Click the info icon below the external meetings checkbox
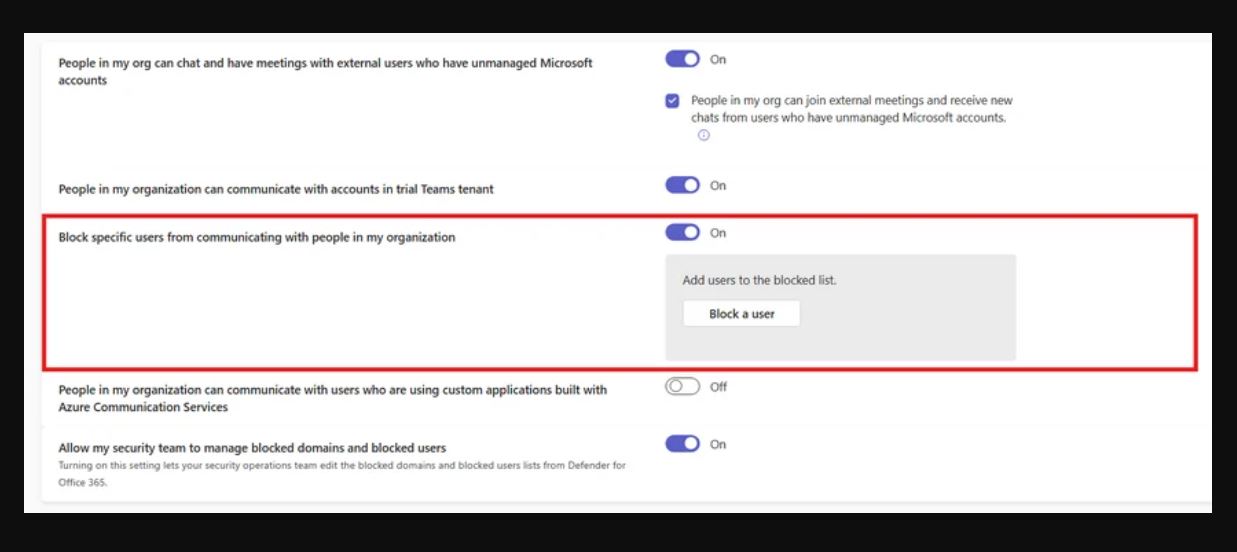Image resolution: width=1237 pixels, height=552 pixels. point(704,136)
